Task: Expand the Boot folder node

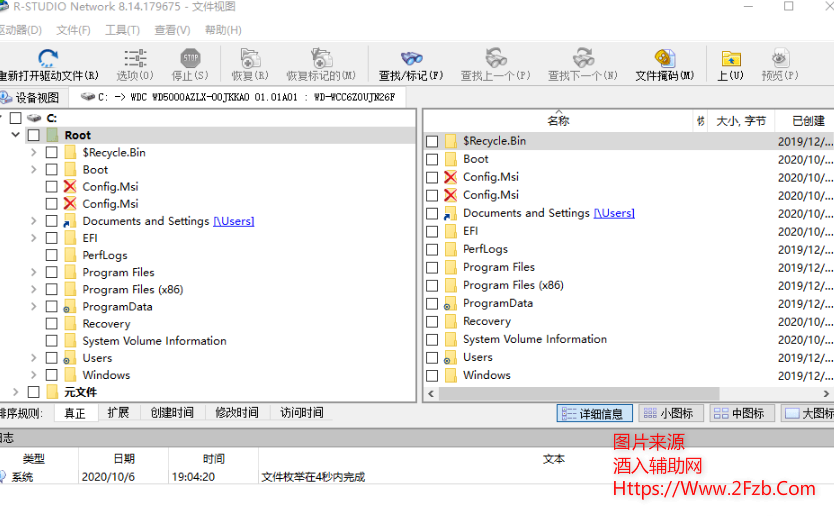Action: [34, 170]
